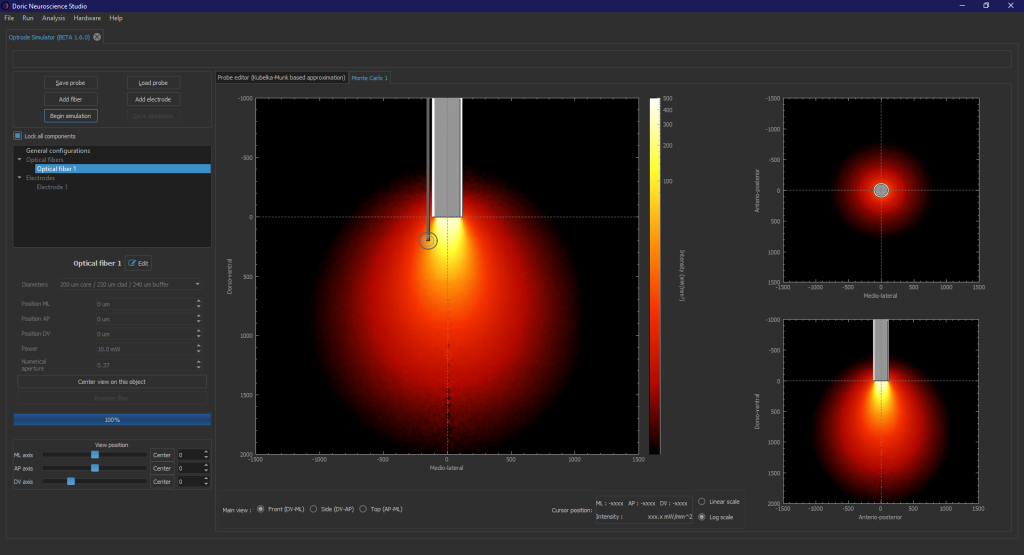Viewport: 1024px width, 555px height.
Task: Click the Begin simulation button
Action: (x=71, y=116)
